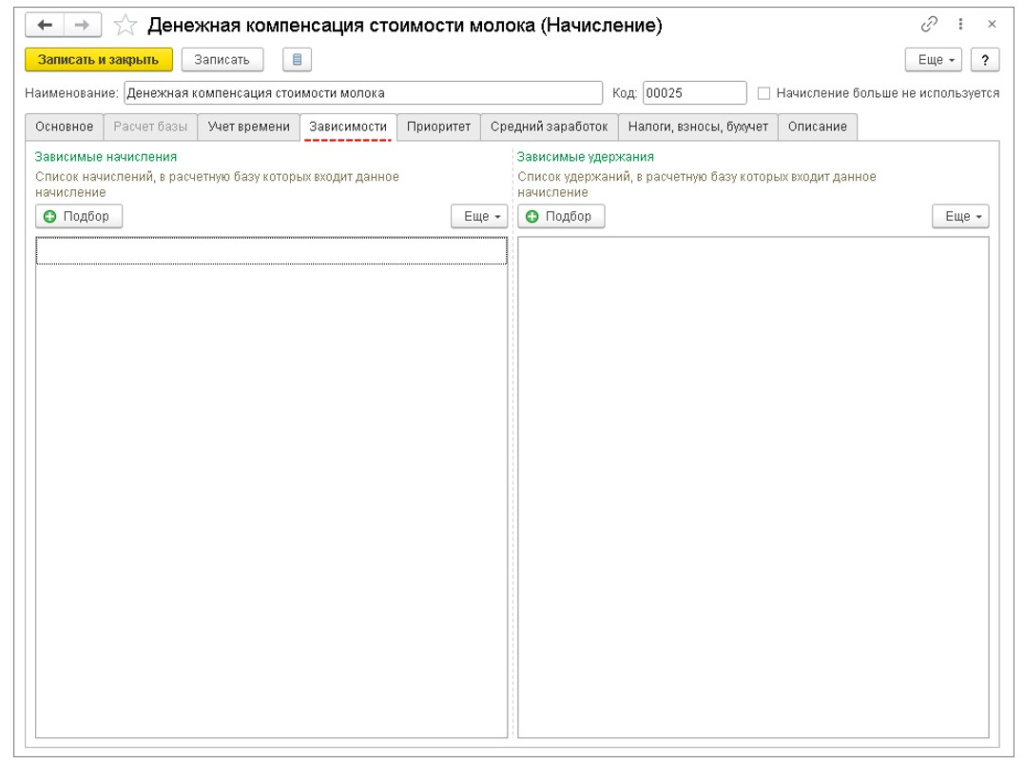Go to the 'Средний заработок' tab

click(549, 127)
